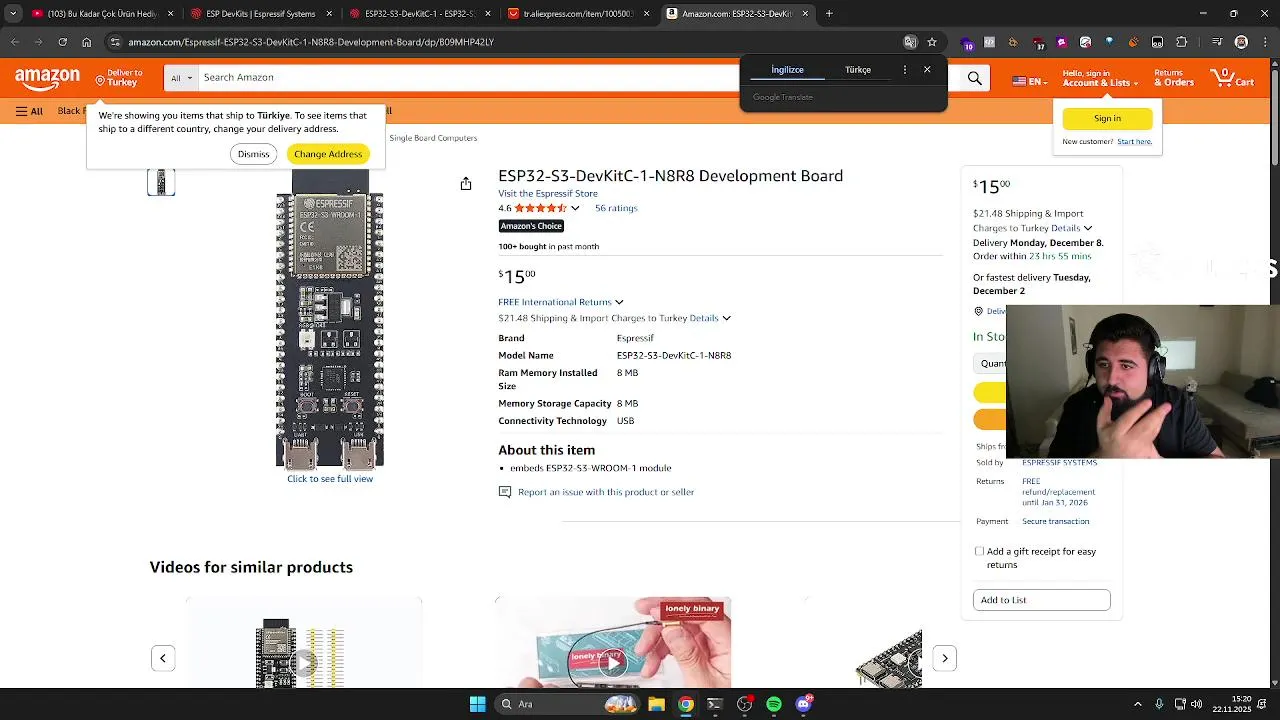This screenshot has height=720, width=1280.
Task: Visit the Espressif Store link
Action: point(548,194)
